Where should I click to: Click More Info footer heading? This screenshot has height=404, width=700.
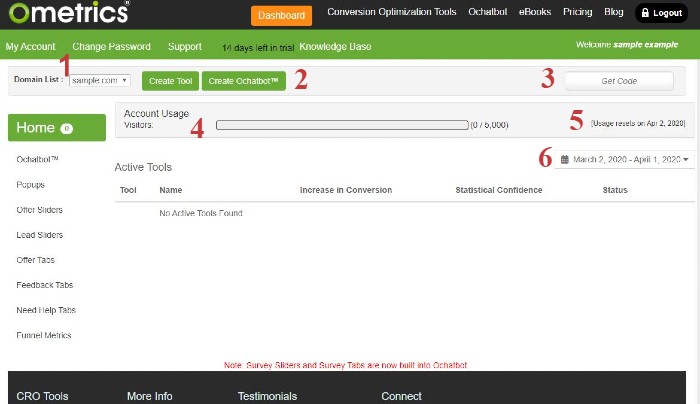coord(150,396)
